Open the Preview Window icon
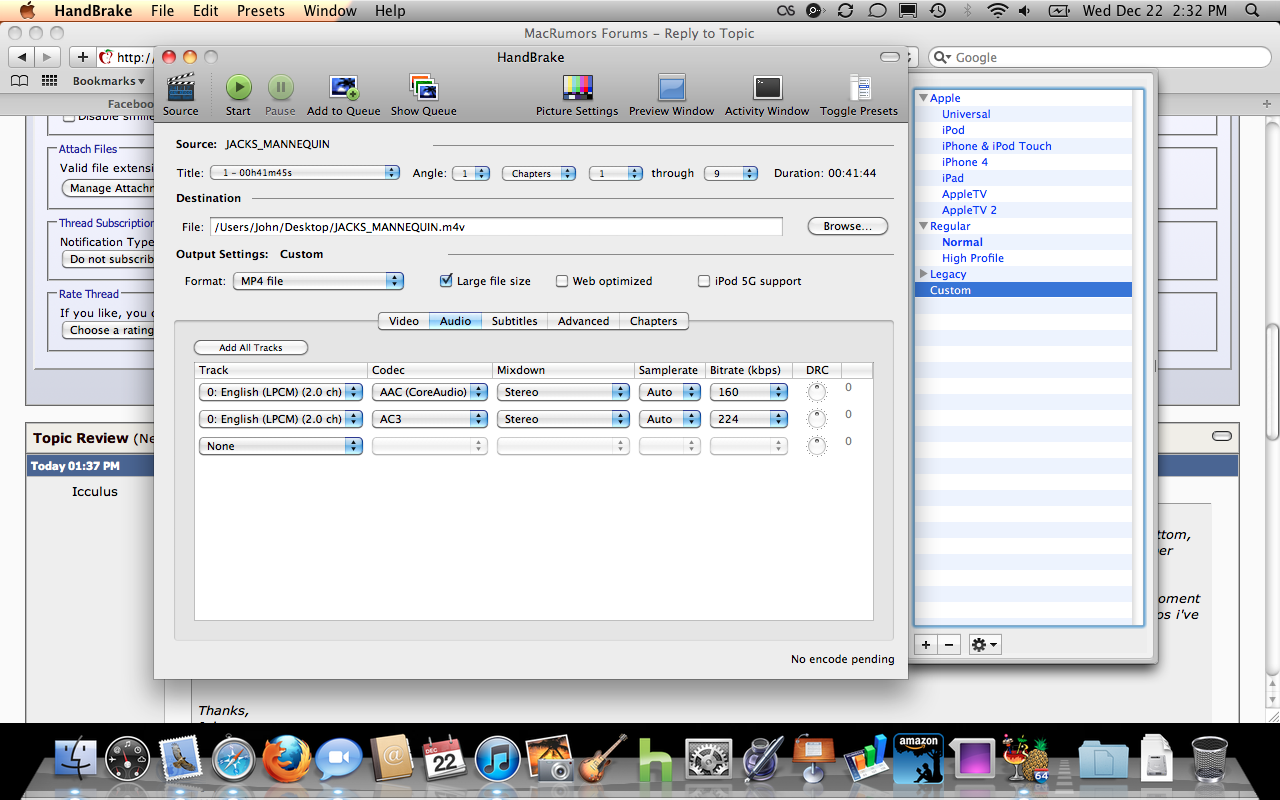 [672, 88]
